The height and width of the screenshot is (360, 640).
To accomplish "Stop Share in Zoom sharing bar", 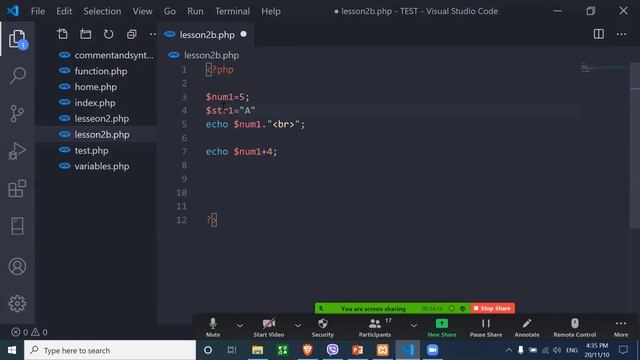I will tap(492, 308).
